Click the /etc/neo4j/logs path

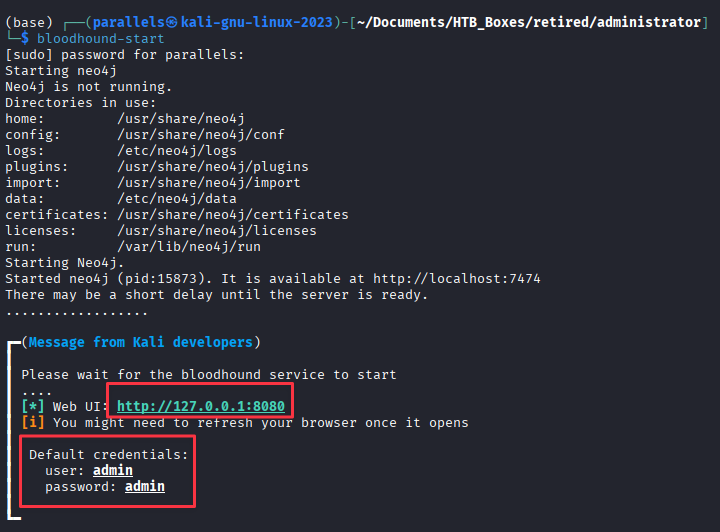[177, 151]
